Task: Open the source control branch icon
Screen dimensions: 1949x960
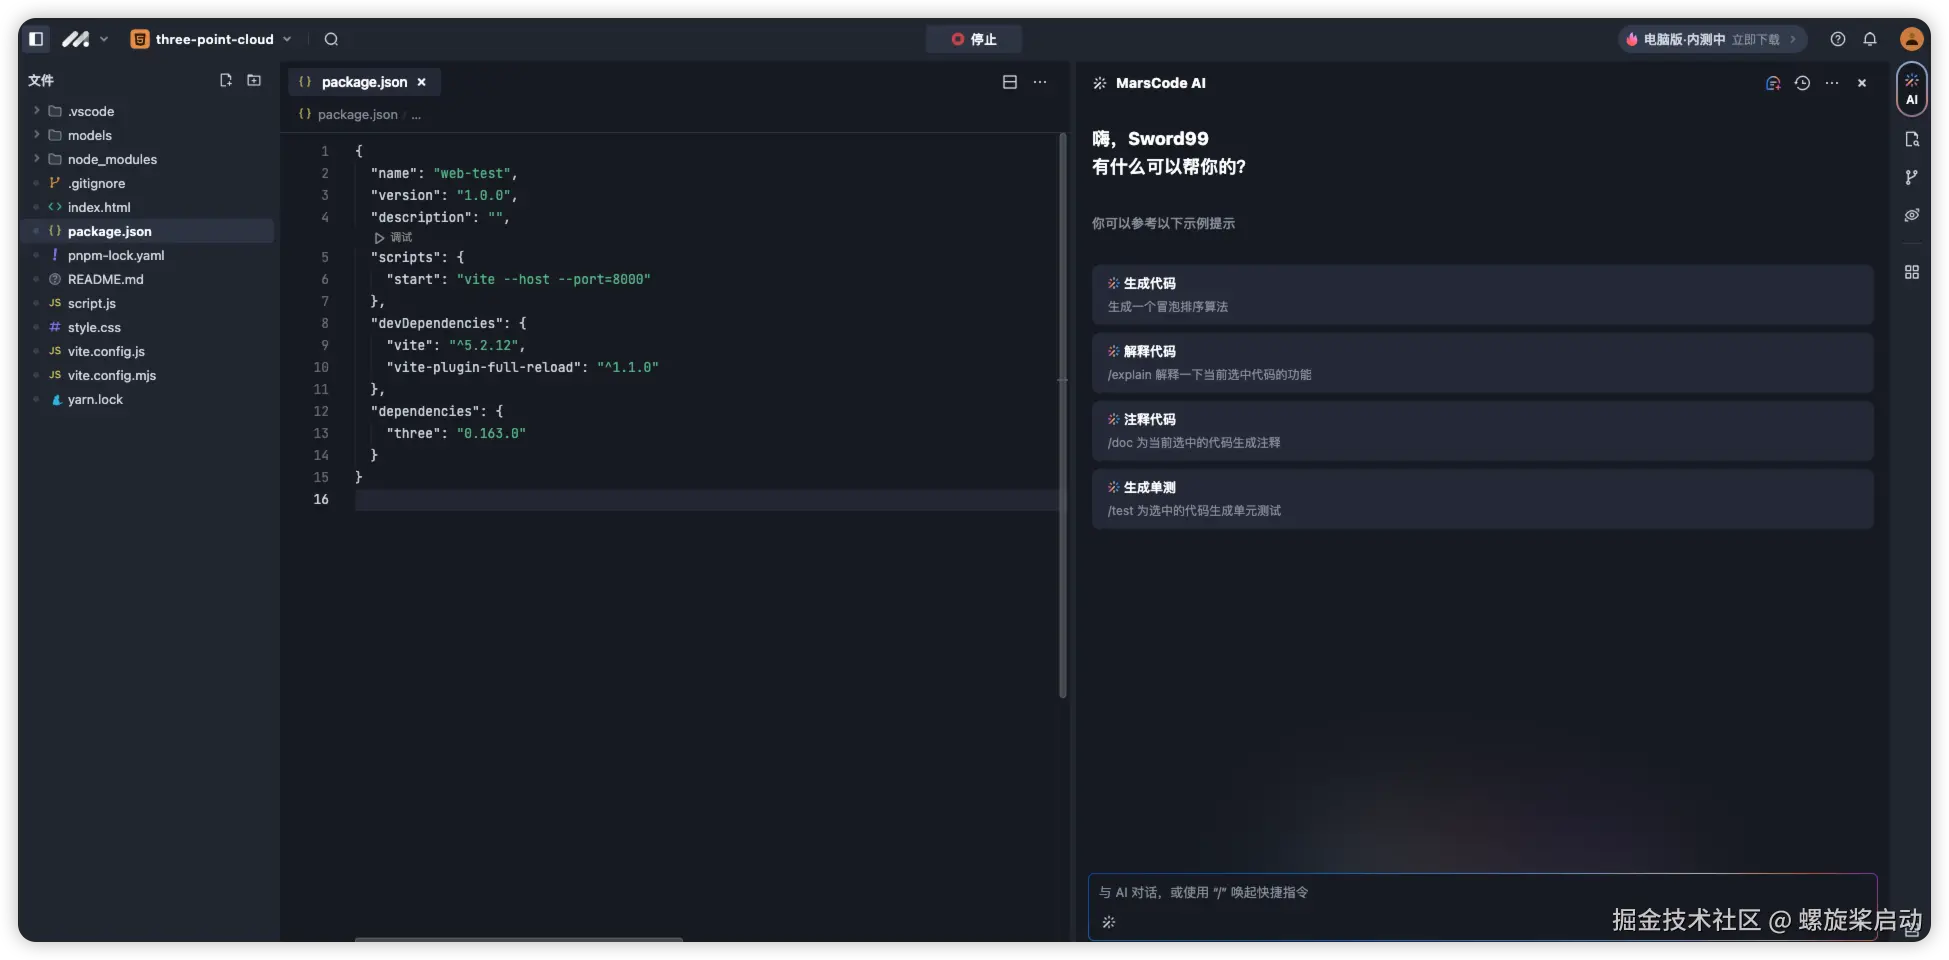Action: (x=1912, y=177)
